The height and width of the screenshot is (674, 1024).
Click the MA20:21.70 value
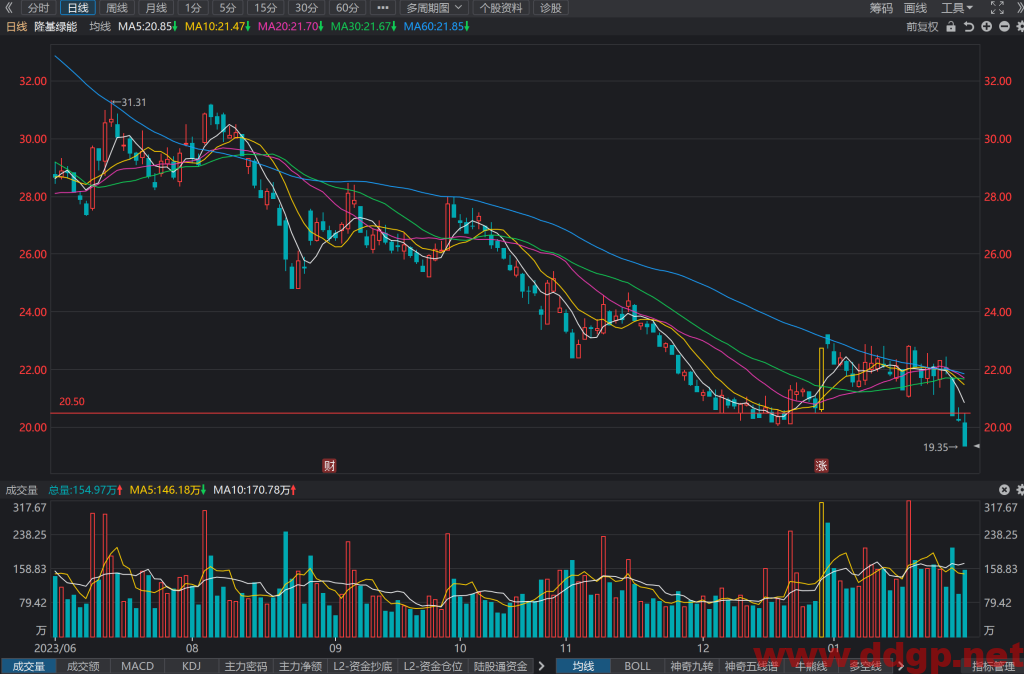pyautogui.click(x=291, y=27)
